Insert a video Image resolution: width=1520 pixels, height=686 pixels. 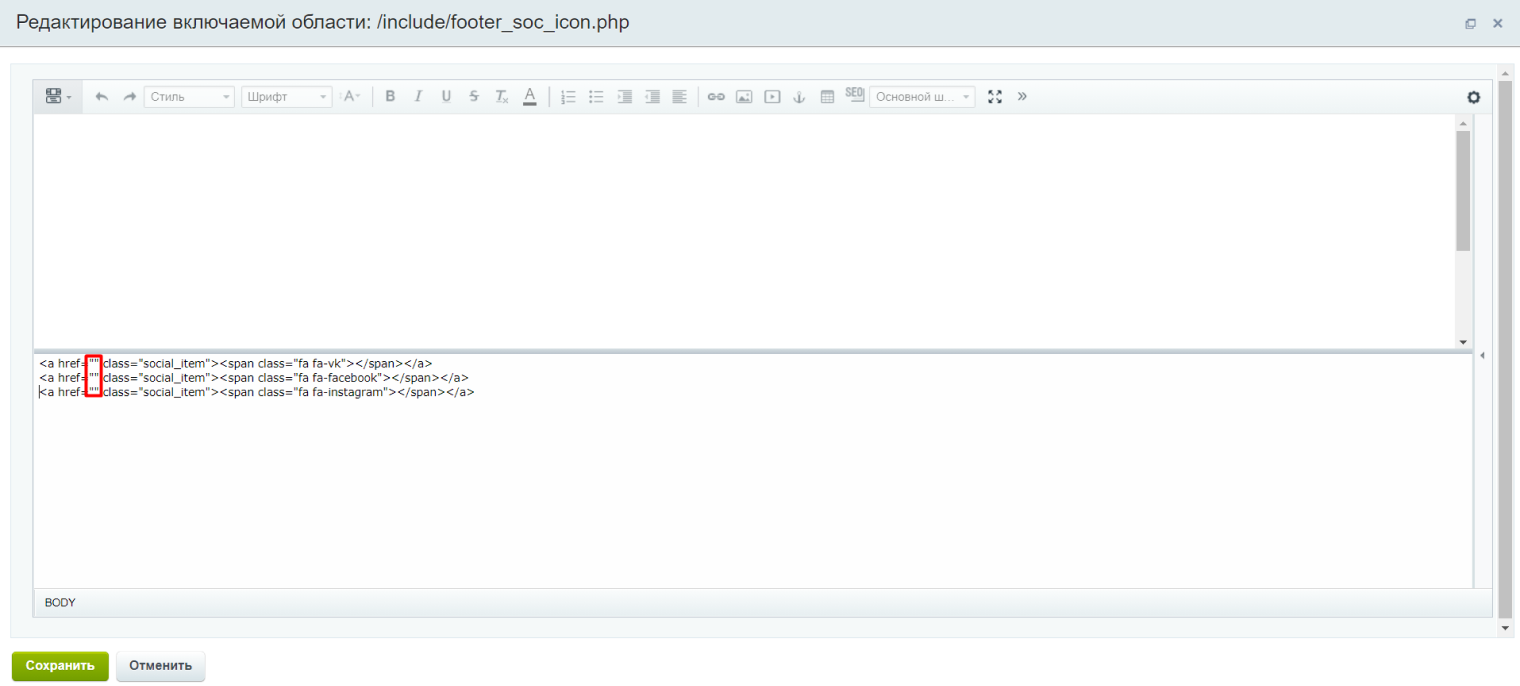point(772,97)
